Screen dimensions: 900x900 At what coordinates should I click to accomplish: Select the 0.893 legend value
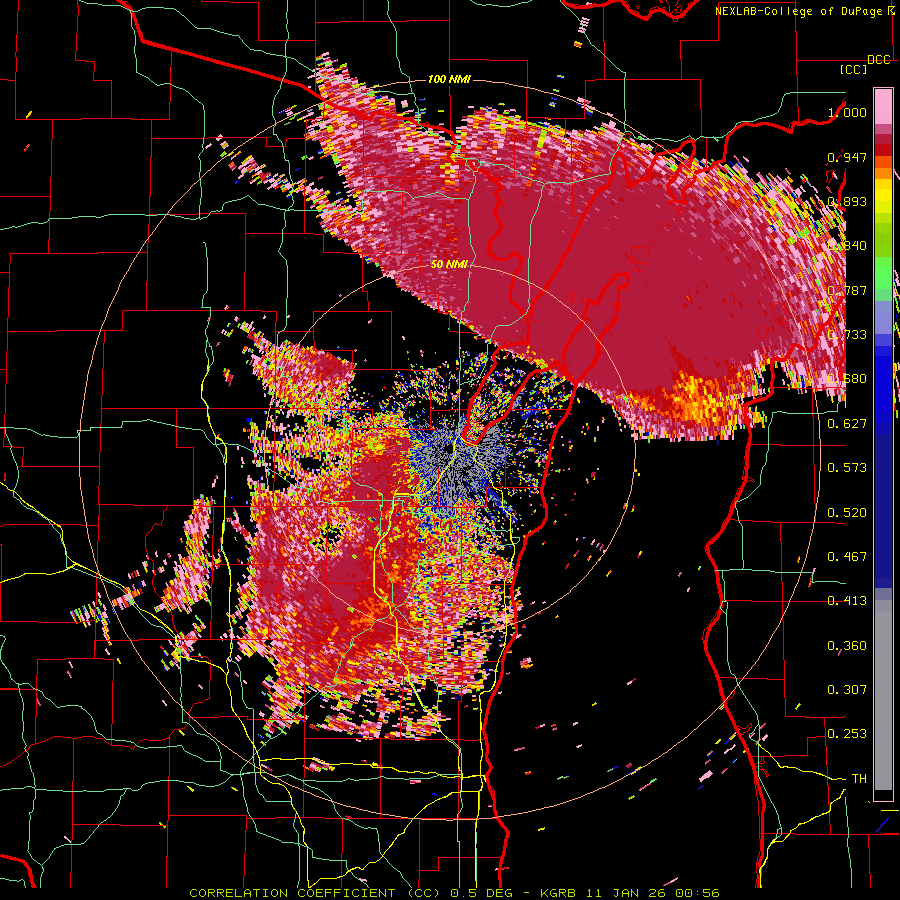tap(847, 201)
